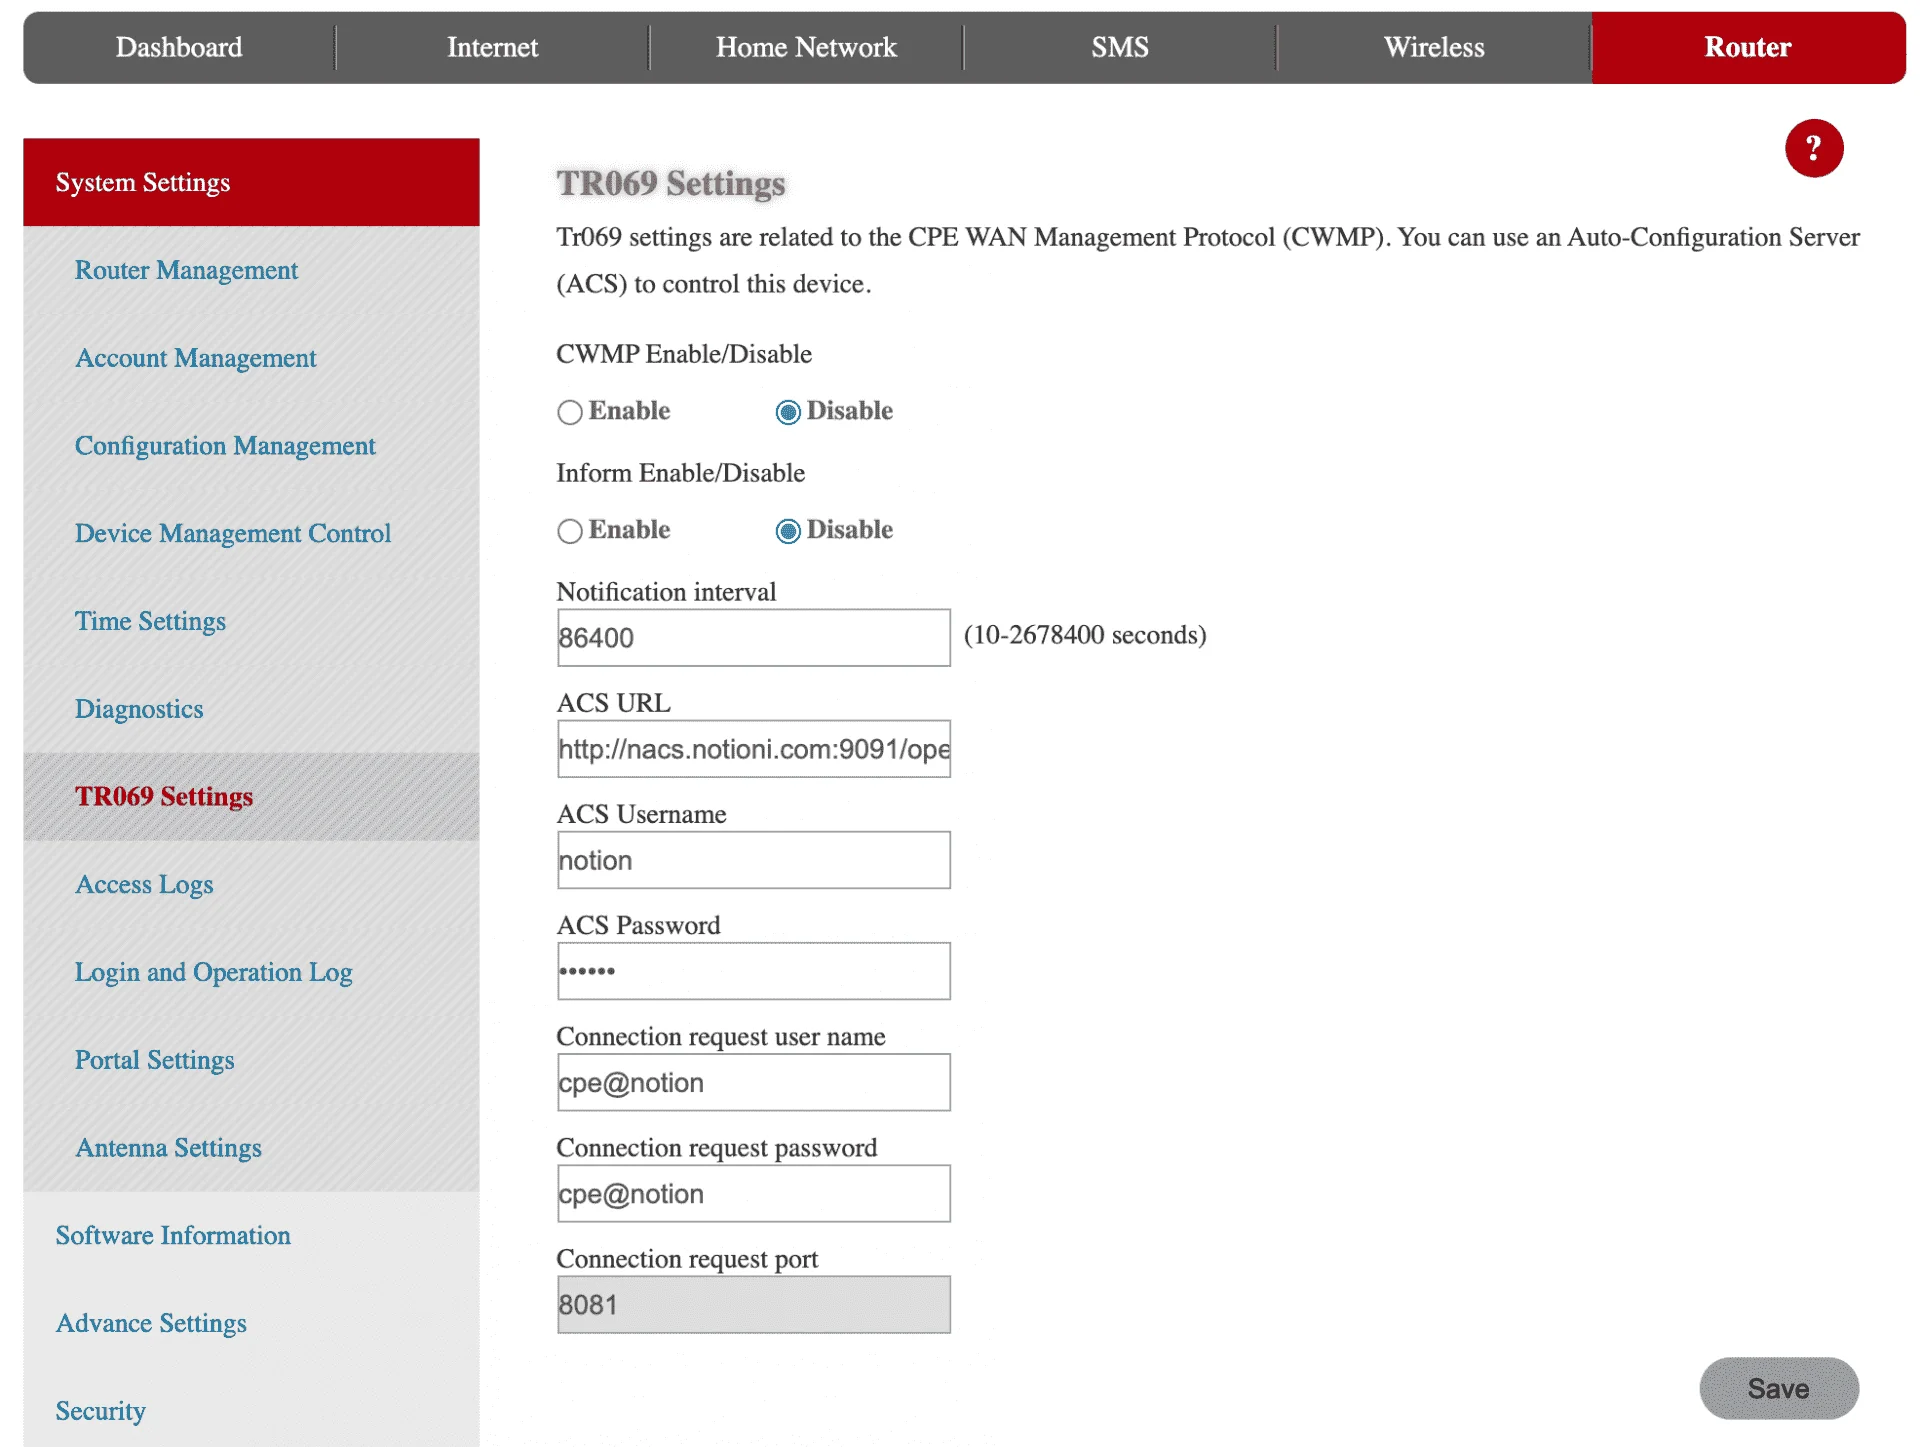
Task: Switch to the SMS tab
Action: (x=1120, y=47)
